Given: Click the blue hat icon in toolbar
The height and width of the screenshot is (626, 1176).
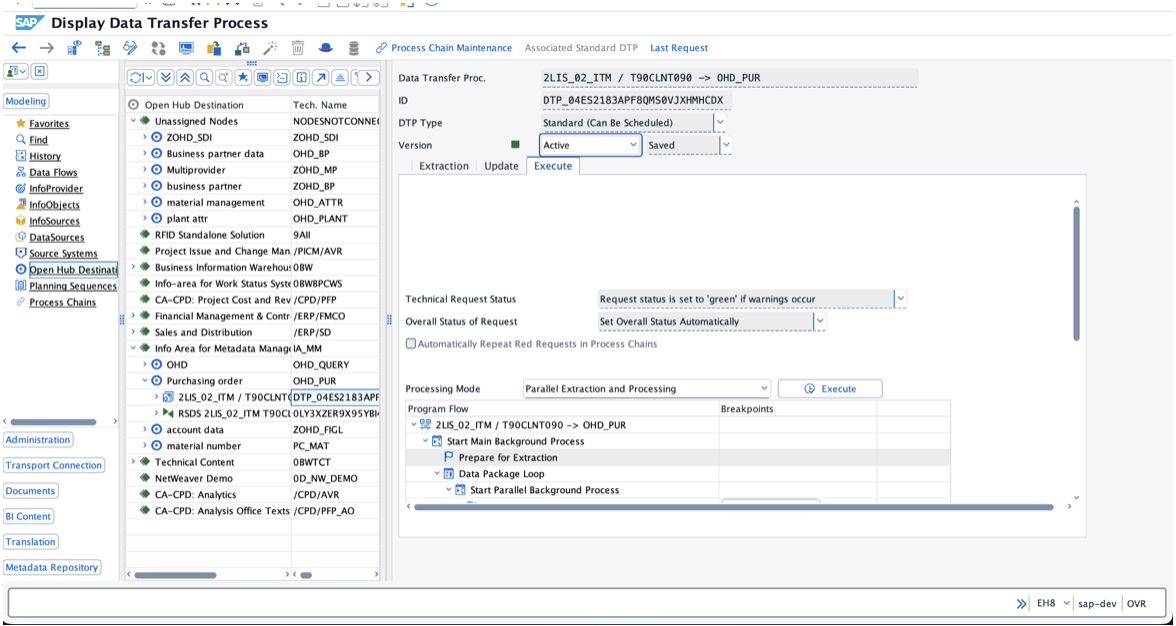Looking at the screenshot, I should 326,48.
